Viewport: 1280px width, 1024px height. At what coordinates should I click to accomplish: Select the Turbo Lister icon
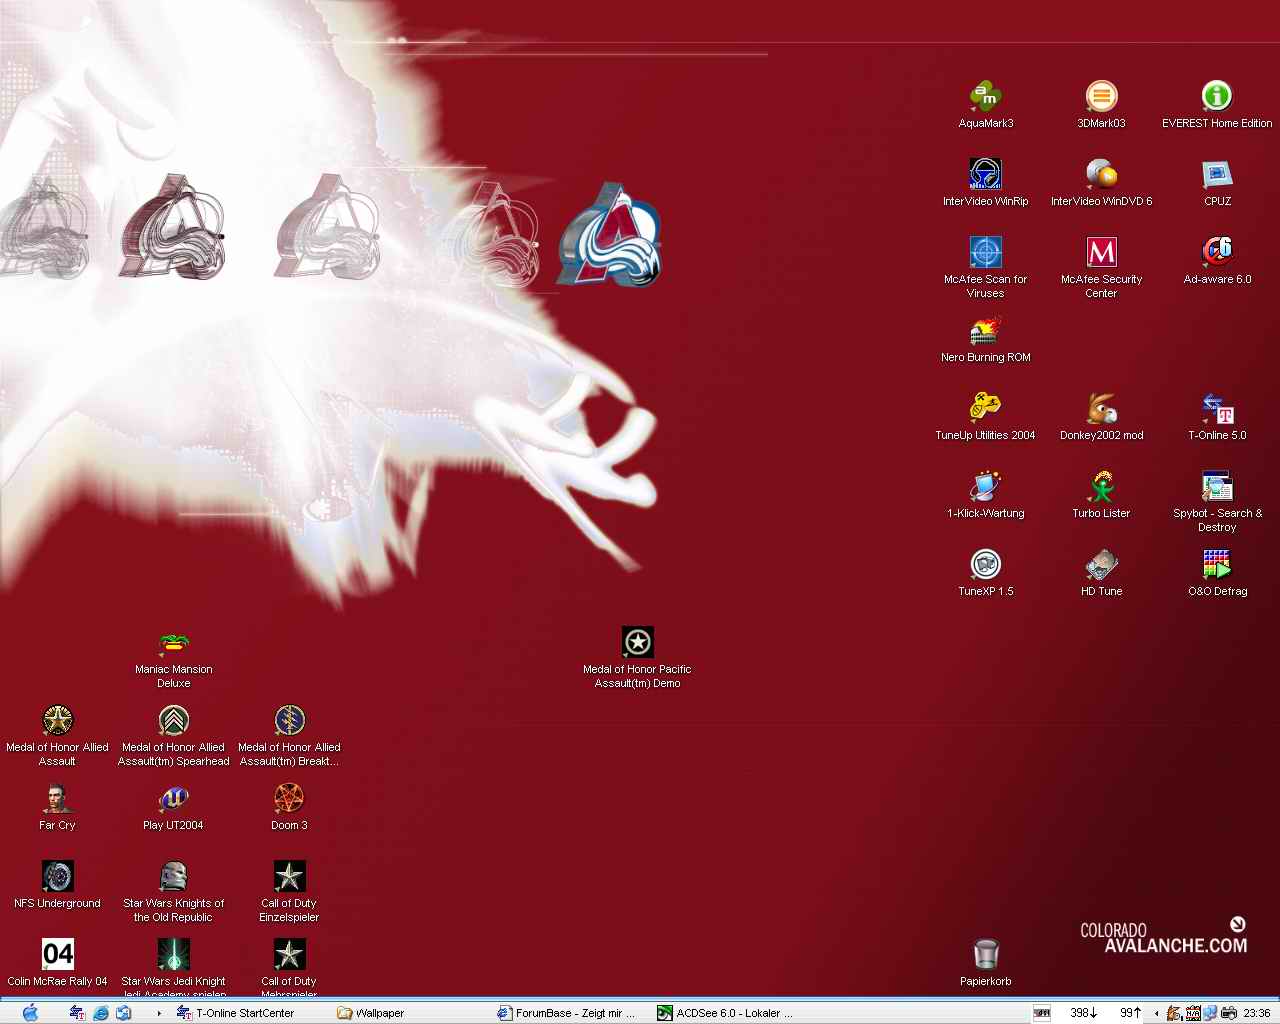(1101, 486)
